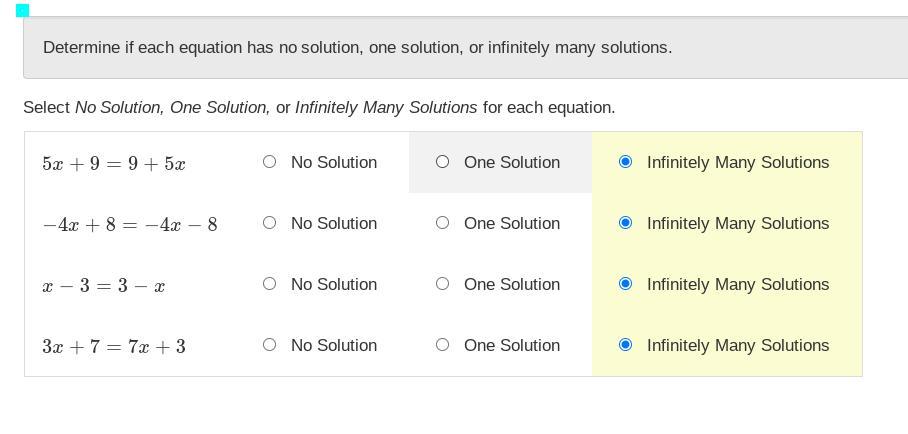Viewport: 908px width, 434px height.
Task: Choose One Solution for 3x + 7 = 7x + 3
Action: click(x=442, y=345)
